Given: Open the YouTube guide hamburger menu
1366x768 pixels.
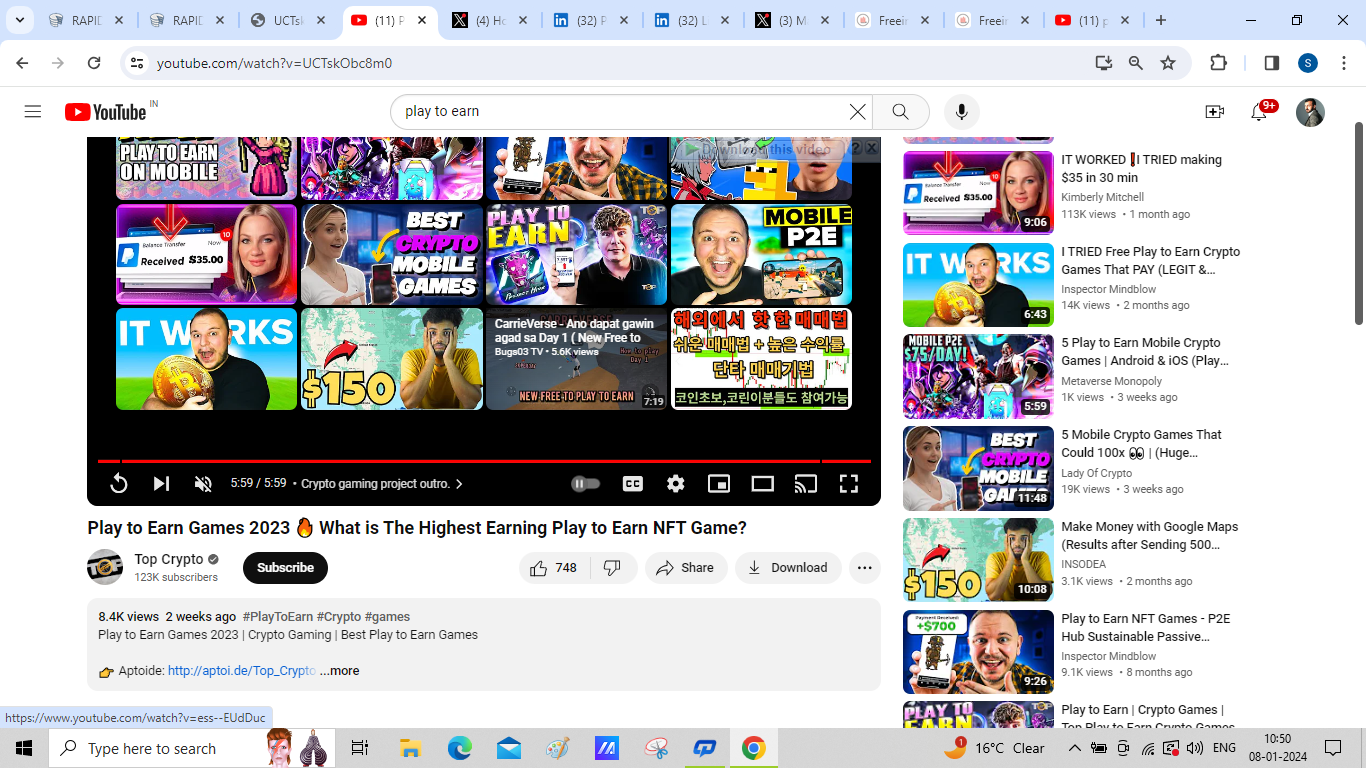Looking at the screenshot, I should (33, 111).
